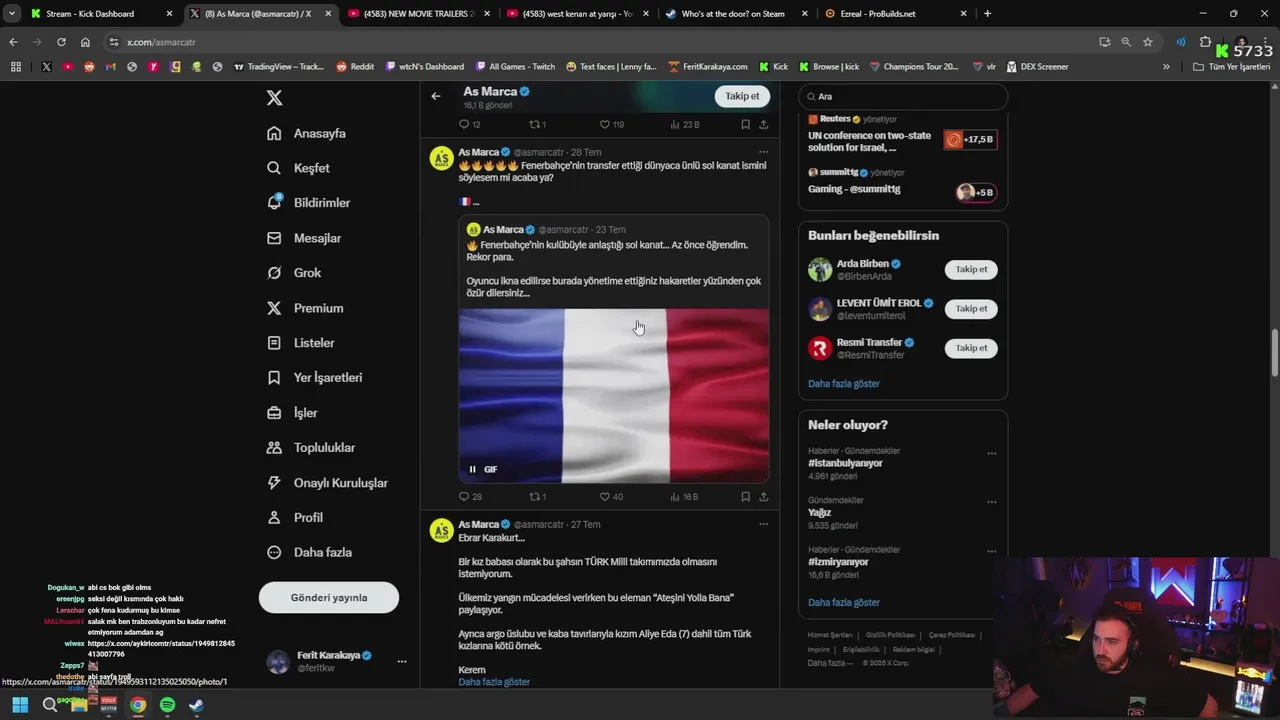Share the French flag GIF tweet
Image resolution: width=1280 pixels, height=720 pixels.
[764, 497]
